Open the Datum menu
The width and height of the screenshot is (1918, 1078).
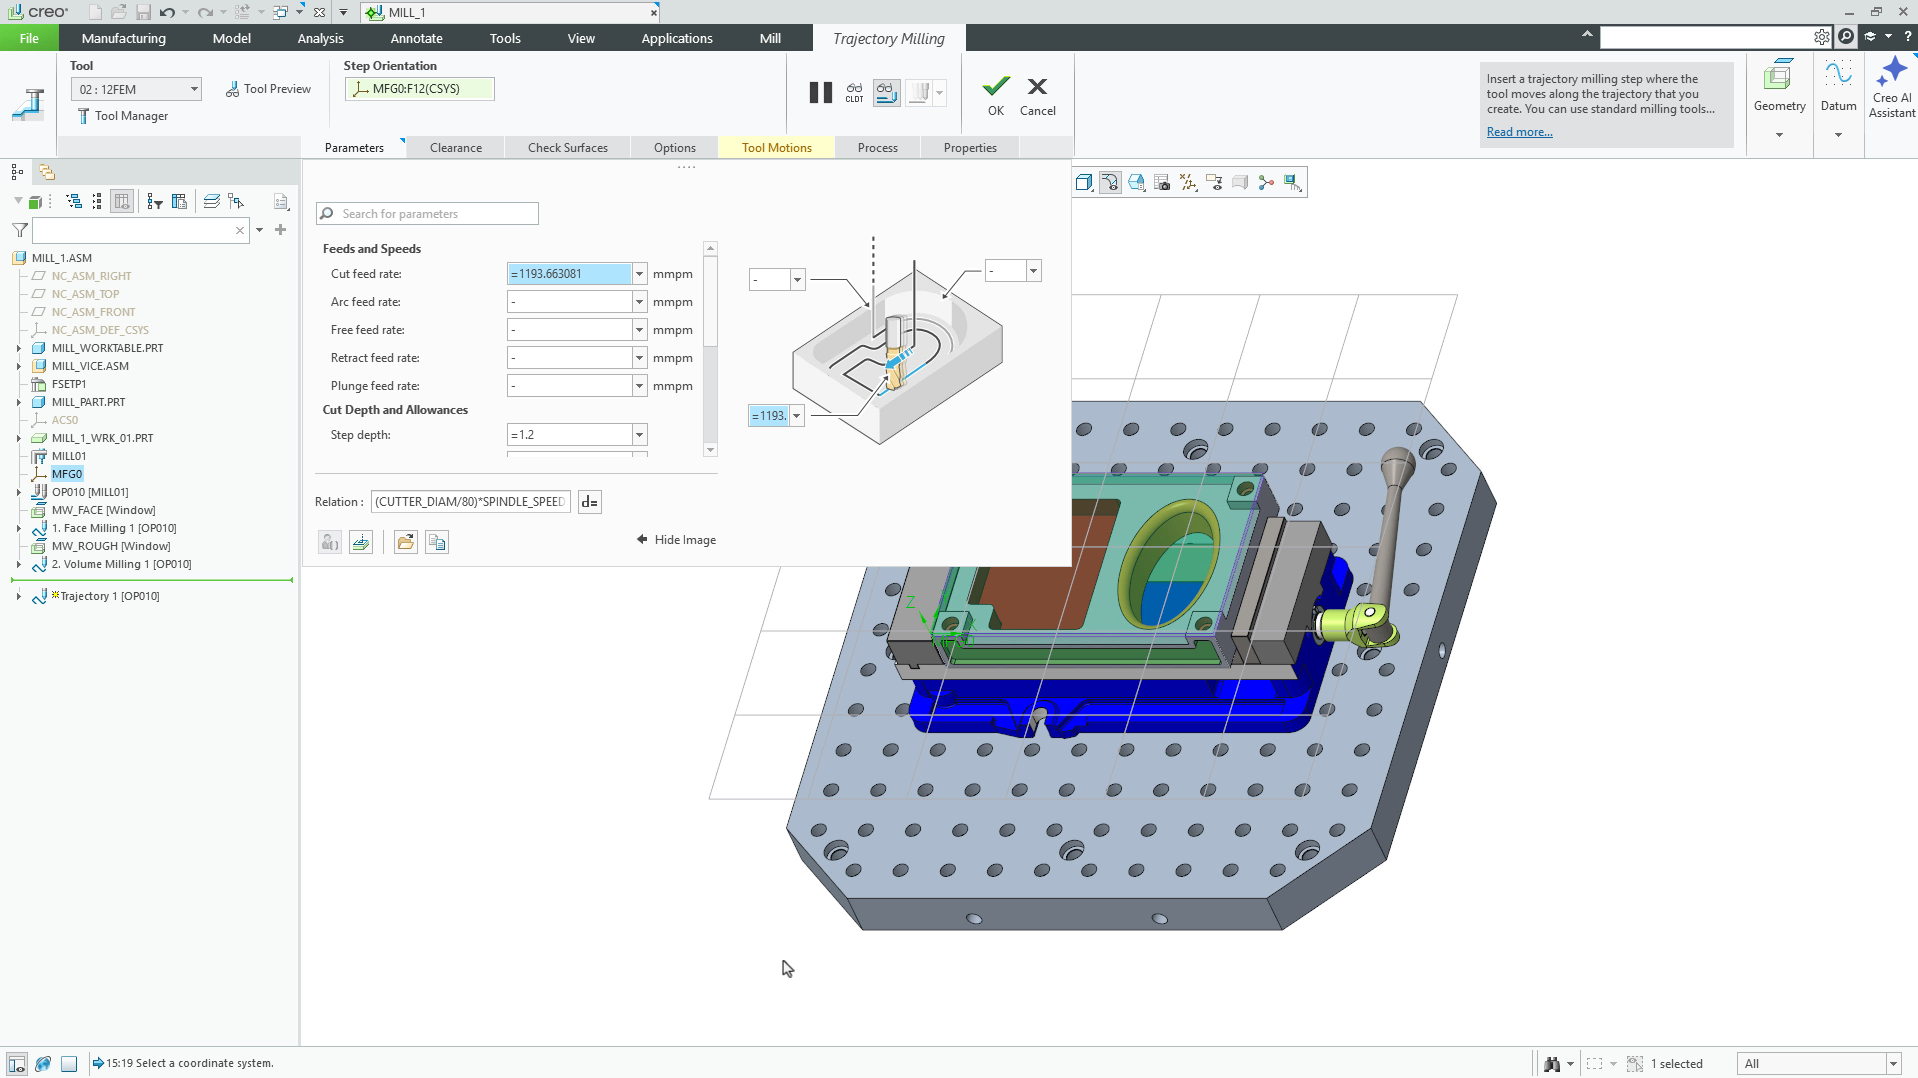pos(1838,98)
